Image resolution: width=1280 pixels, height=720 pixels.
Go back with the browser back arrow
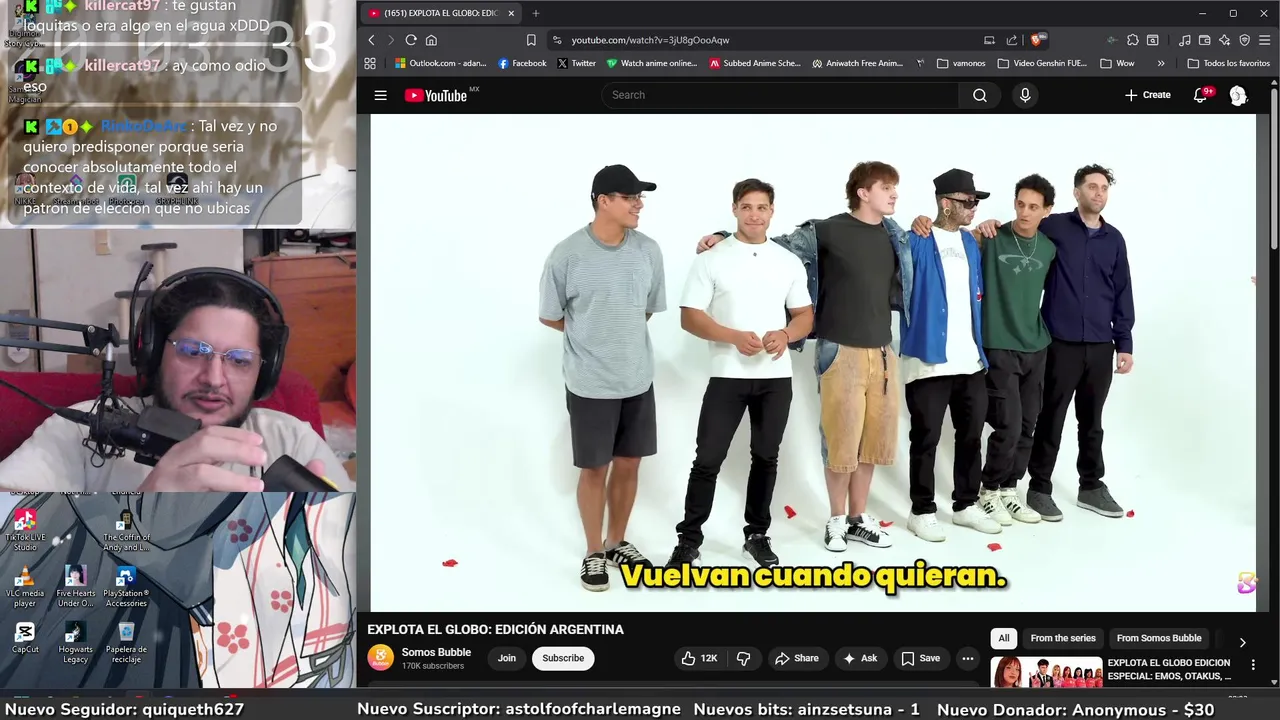click(x=371, y=40)
